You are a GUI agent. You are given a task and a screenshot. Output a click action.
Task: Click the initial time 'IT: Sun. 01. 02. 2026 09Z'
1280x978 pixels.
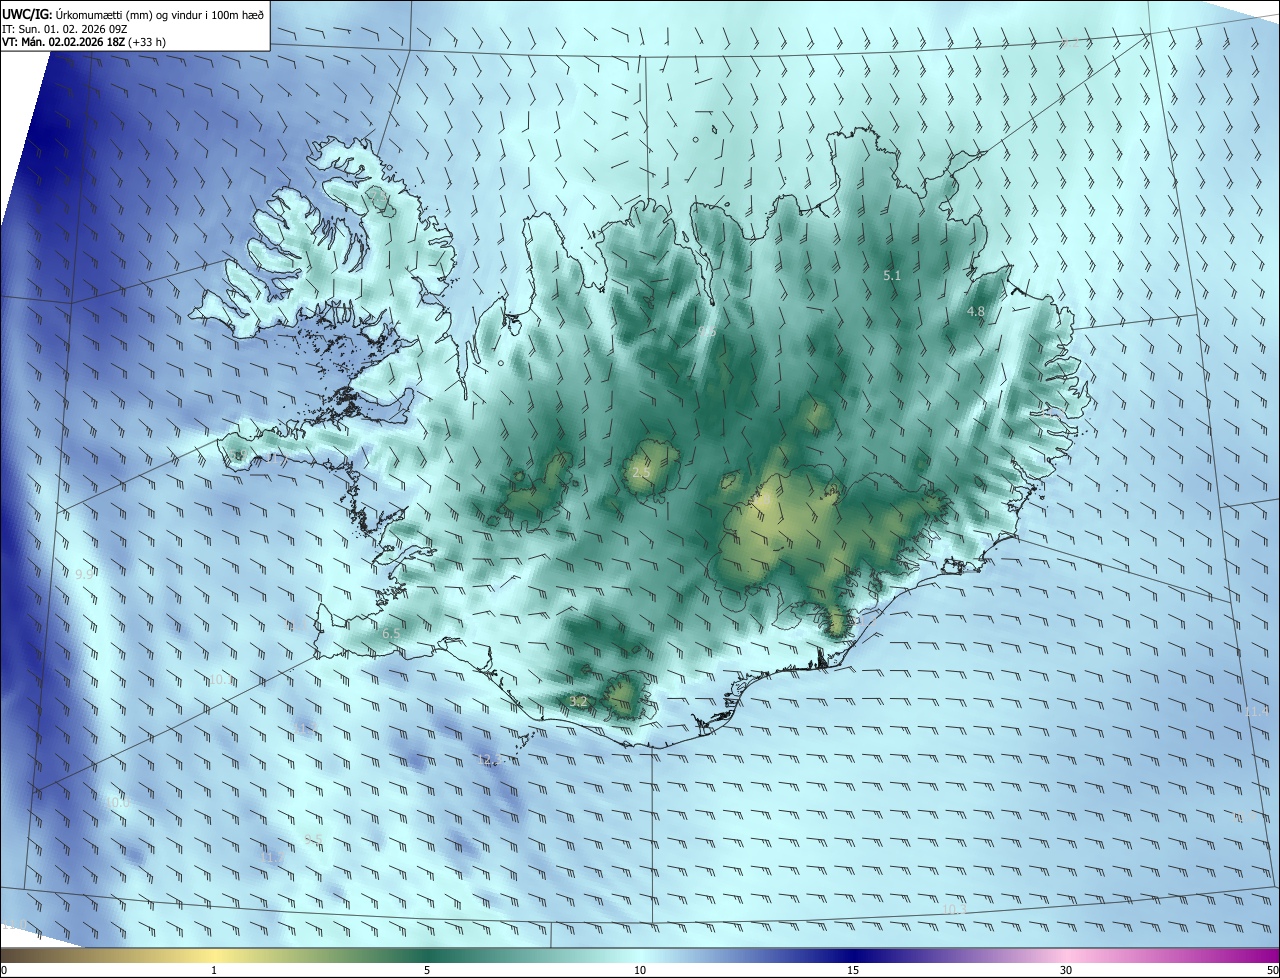click(x=65, y=29)
